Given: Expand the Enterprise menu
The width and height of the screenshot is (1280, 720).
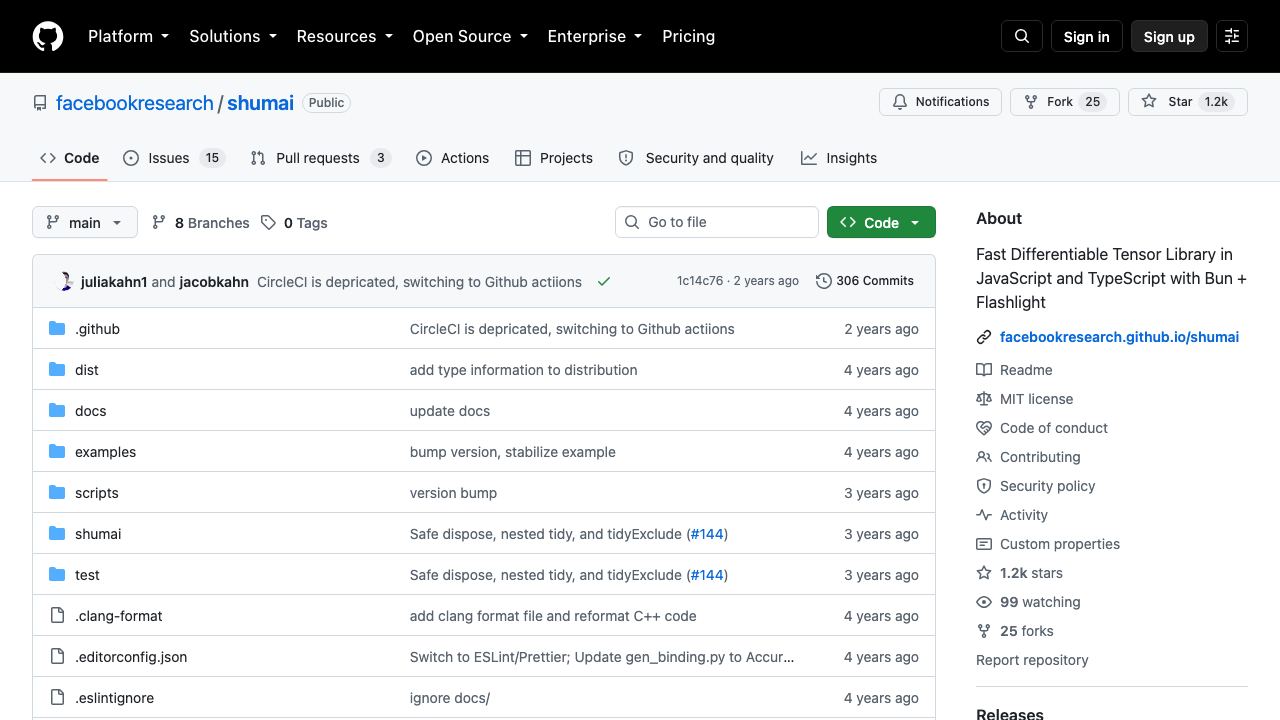Looking at the screenshot, I should pos(597,36).
